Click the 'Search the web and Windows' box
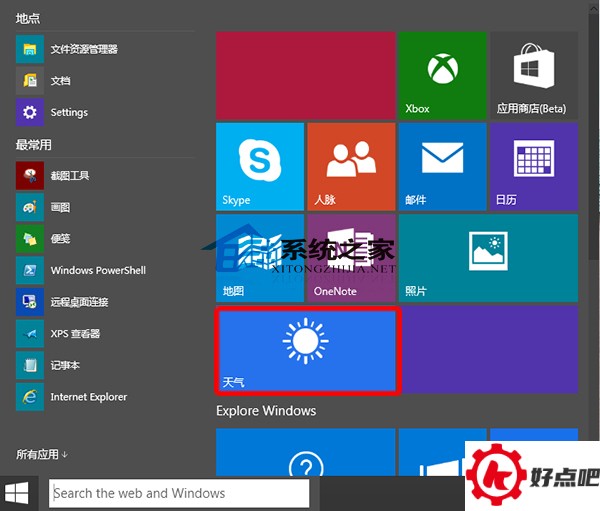 [179, 493]
